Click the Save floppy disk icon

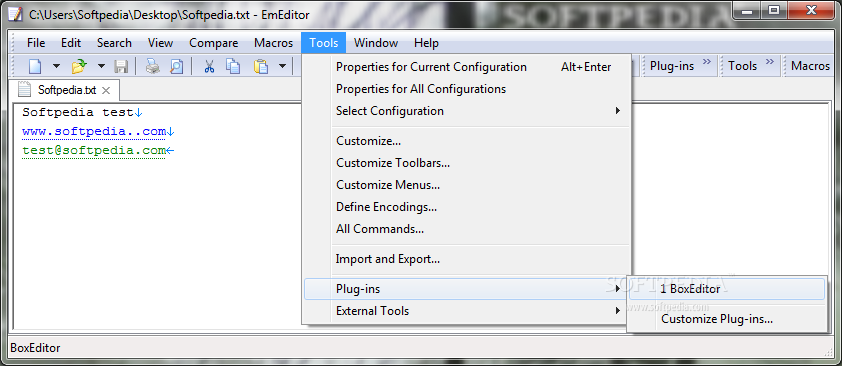pyautogui.click(x=121, y=67)
